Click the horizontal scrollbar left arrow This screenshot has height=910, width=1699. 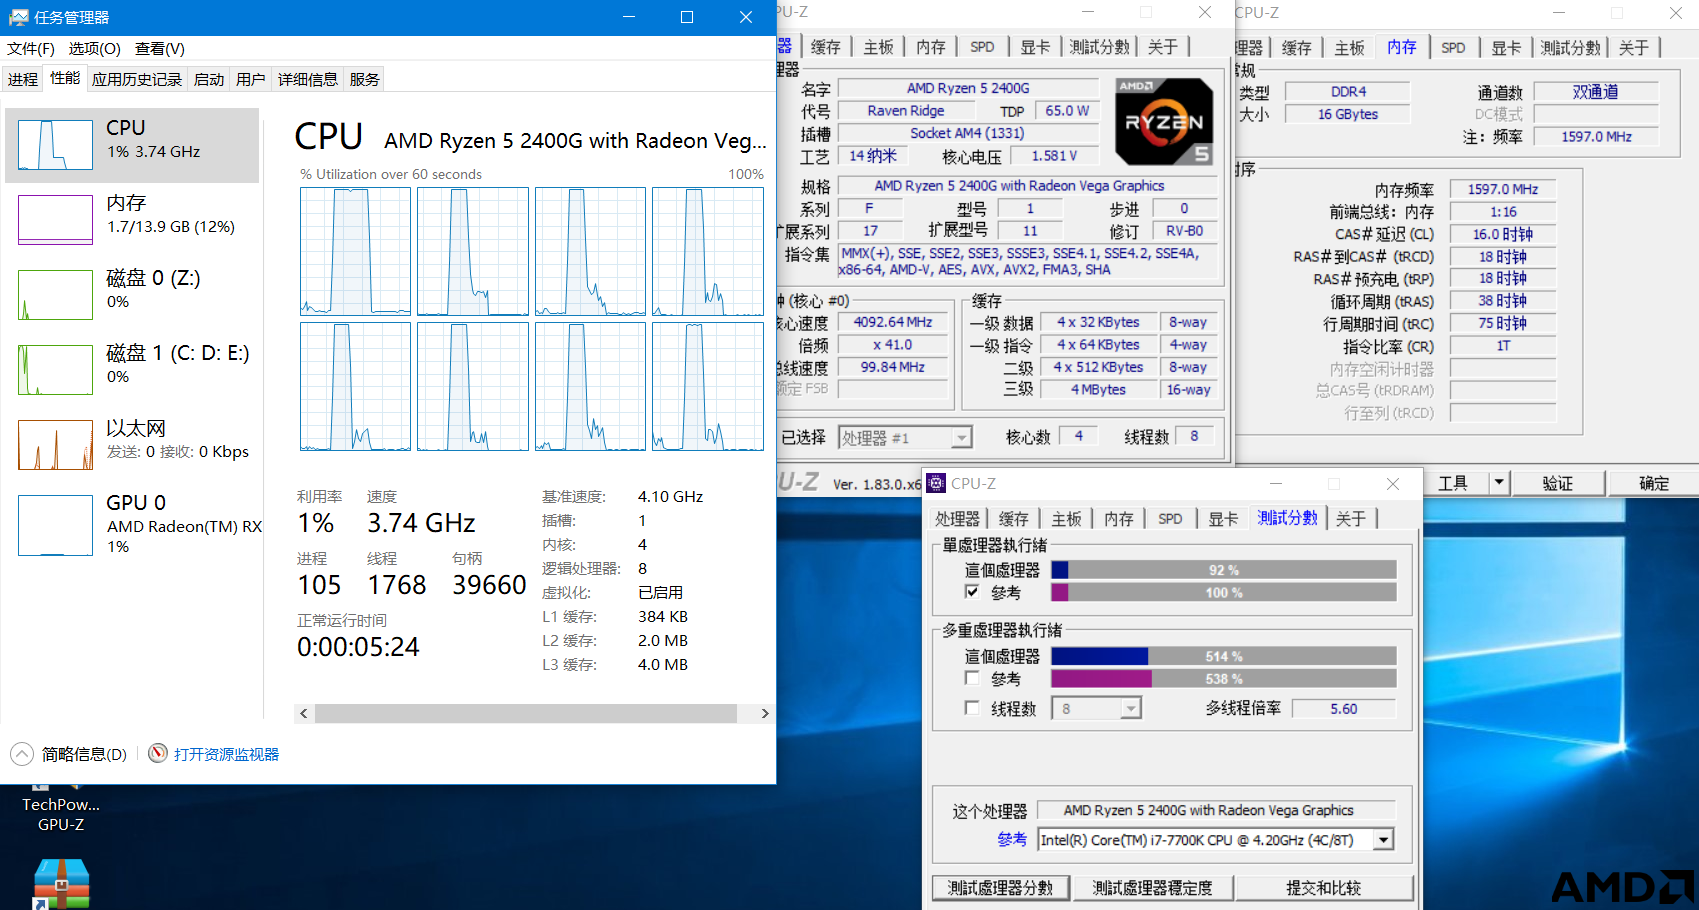click(304, 713)
